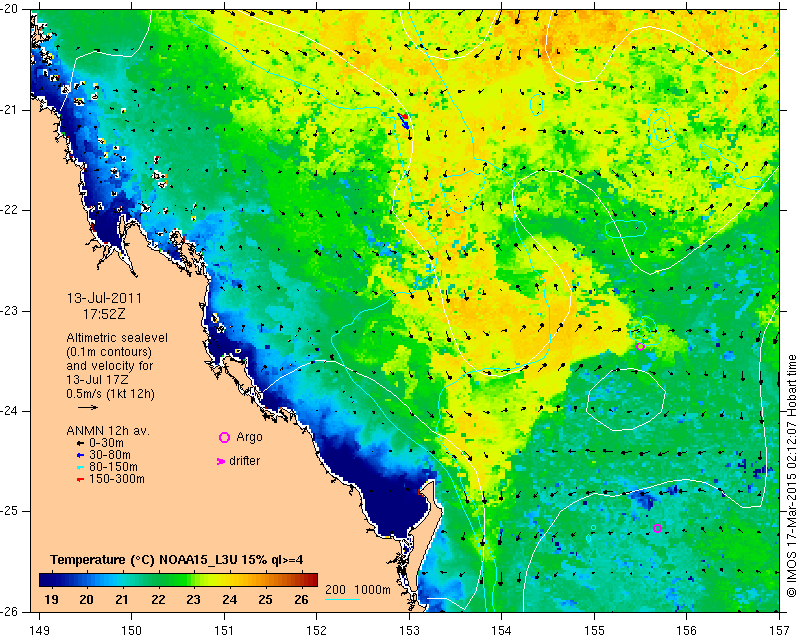Click the '150-300m' depth label
Image resolution: width=800 pixels, height=640 pixels.
click(117, 479)
